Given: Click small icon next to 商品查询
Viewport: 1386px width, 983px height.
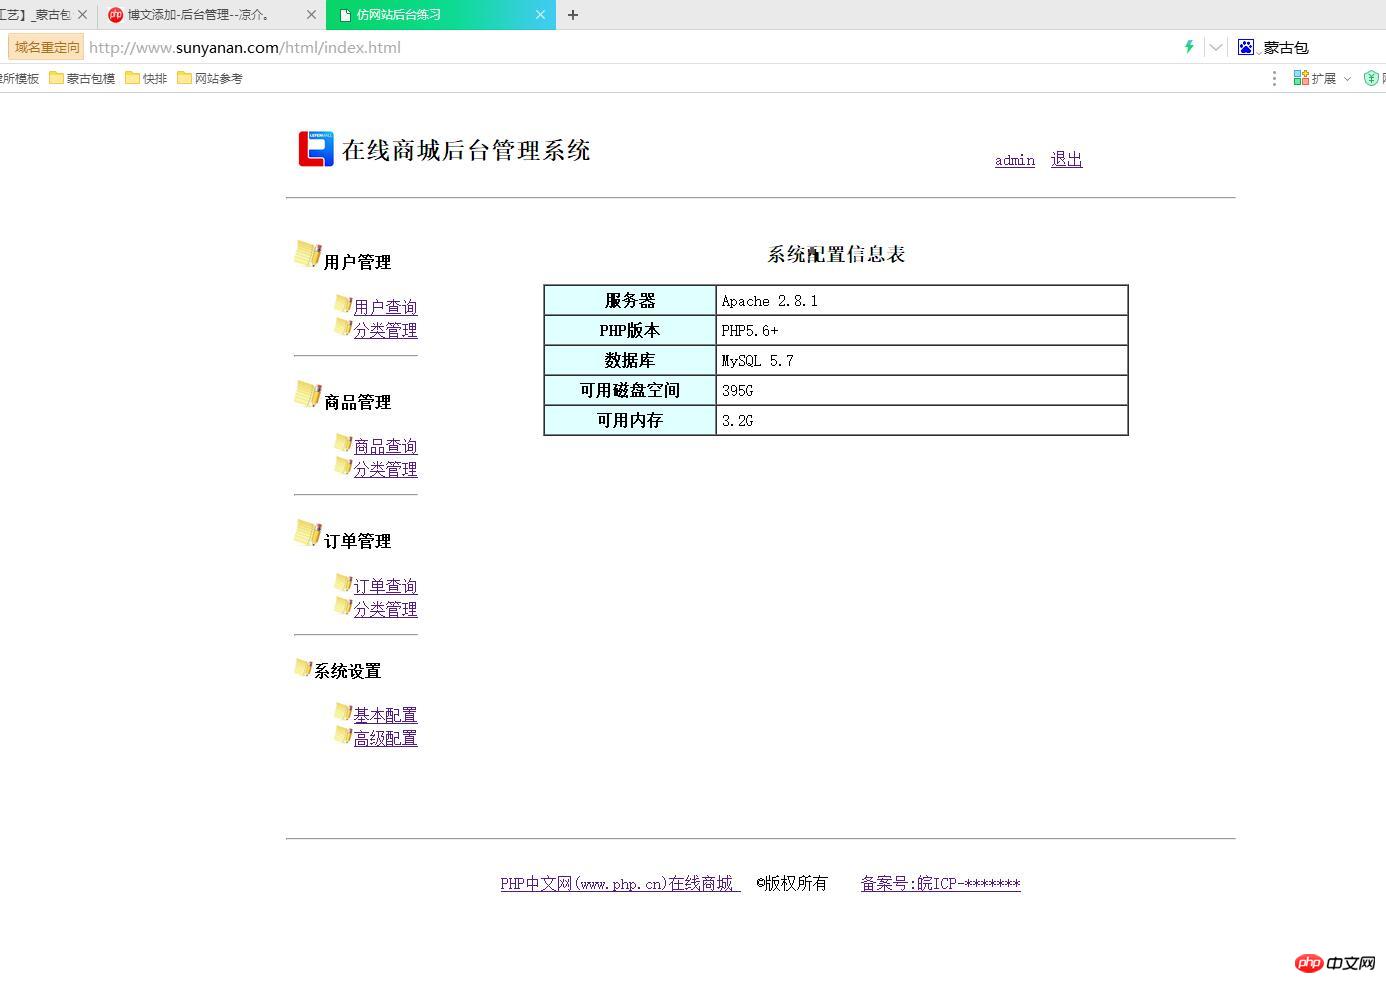Looking at the screenshot, I should point(343,443).
